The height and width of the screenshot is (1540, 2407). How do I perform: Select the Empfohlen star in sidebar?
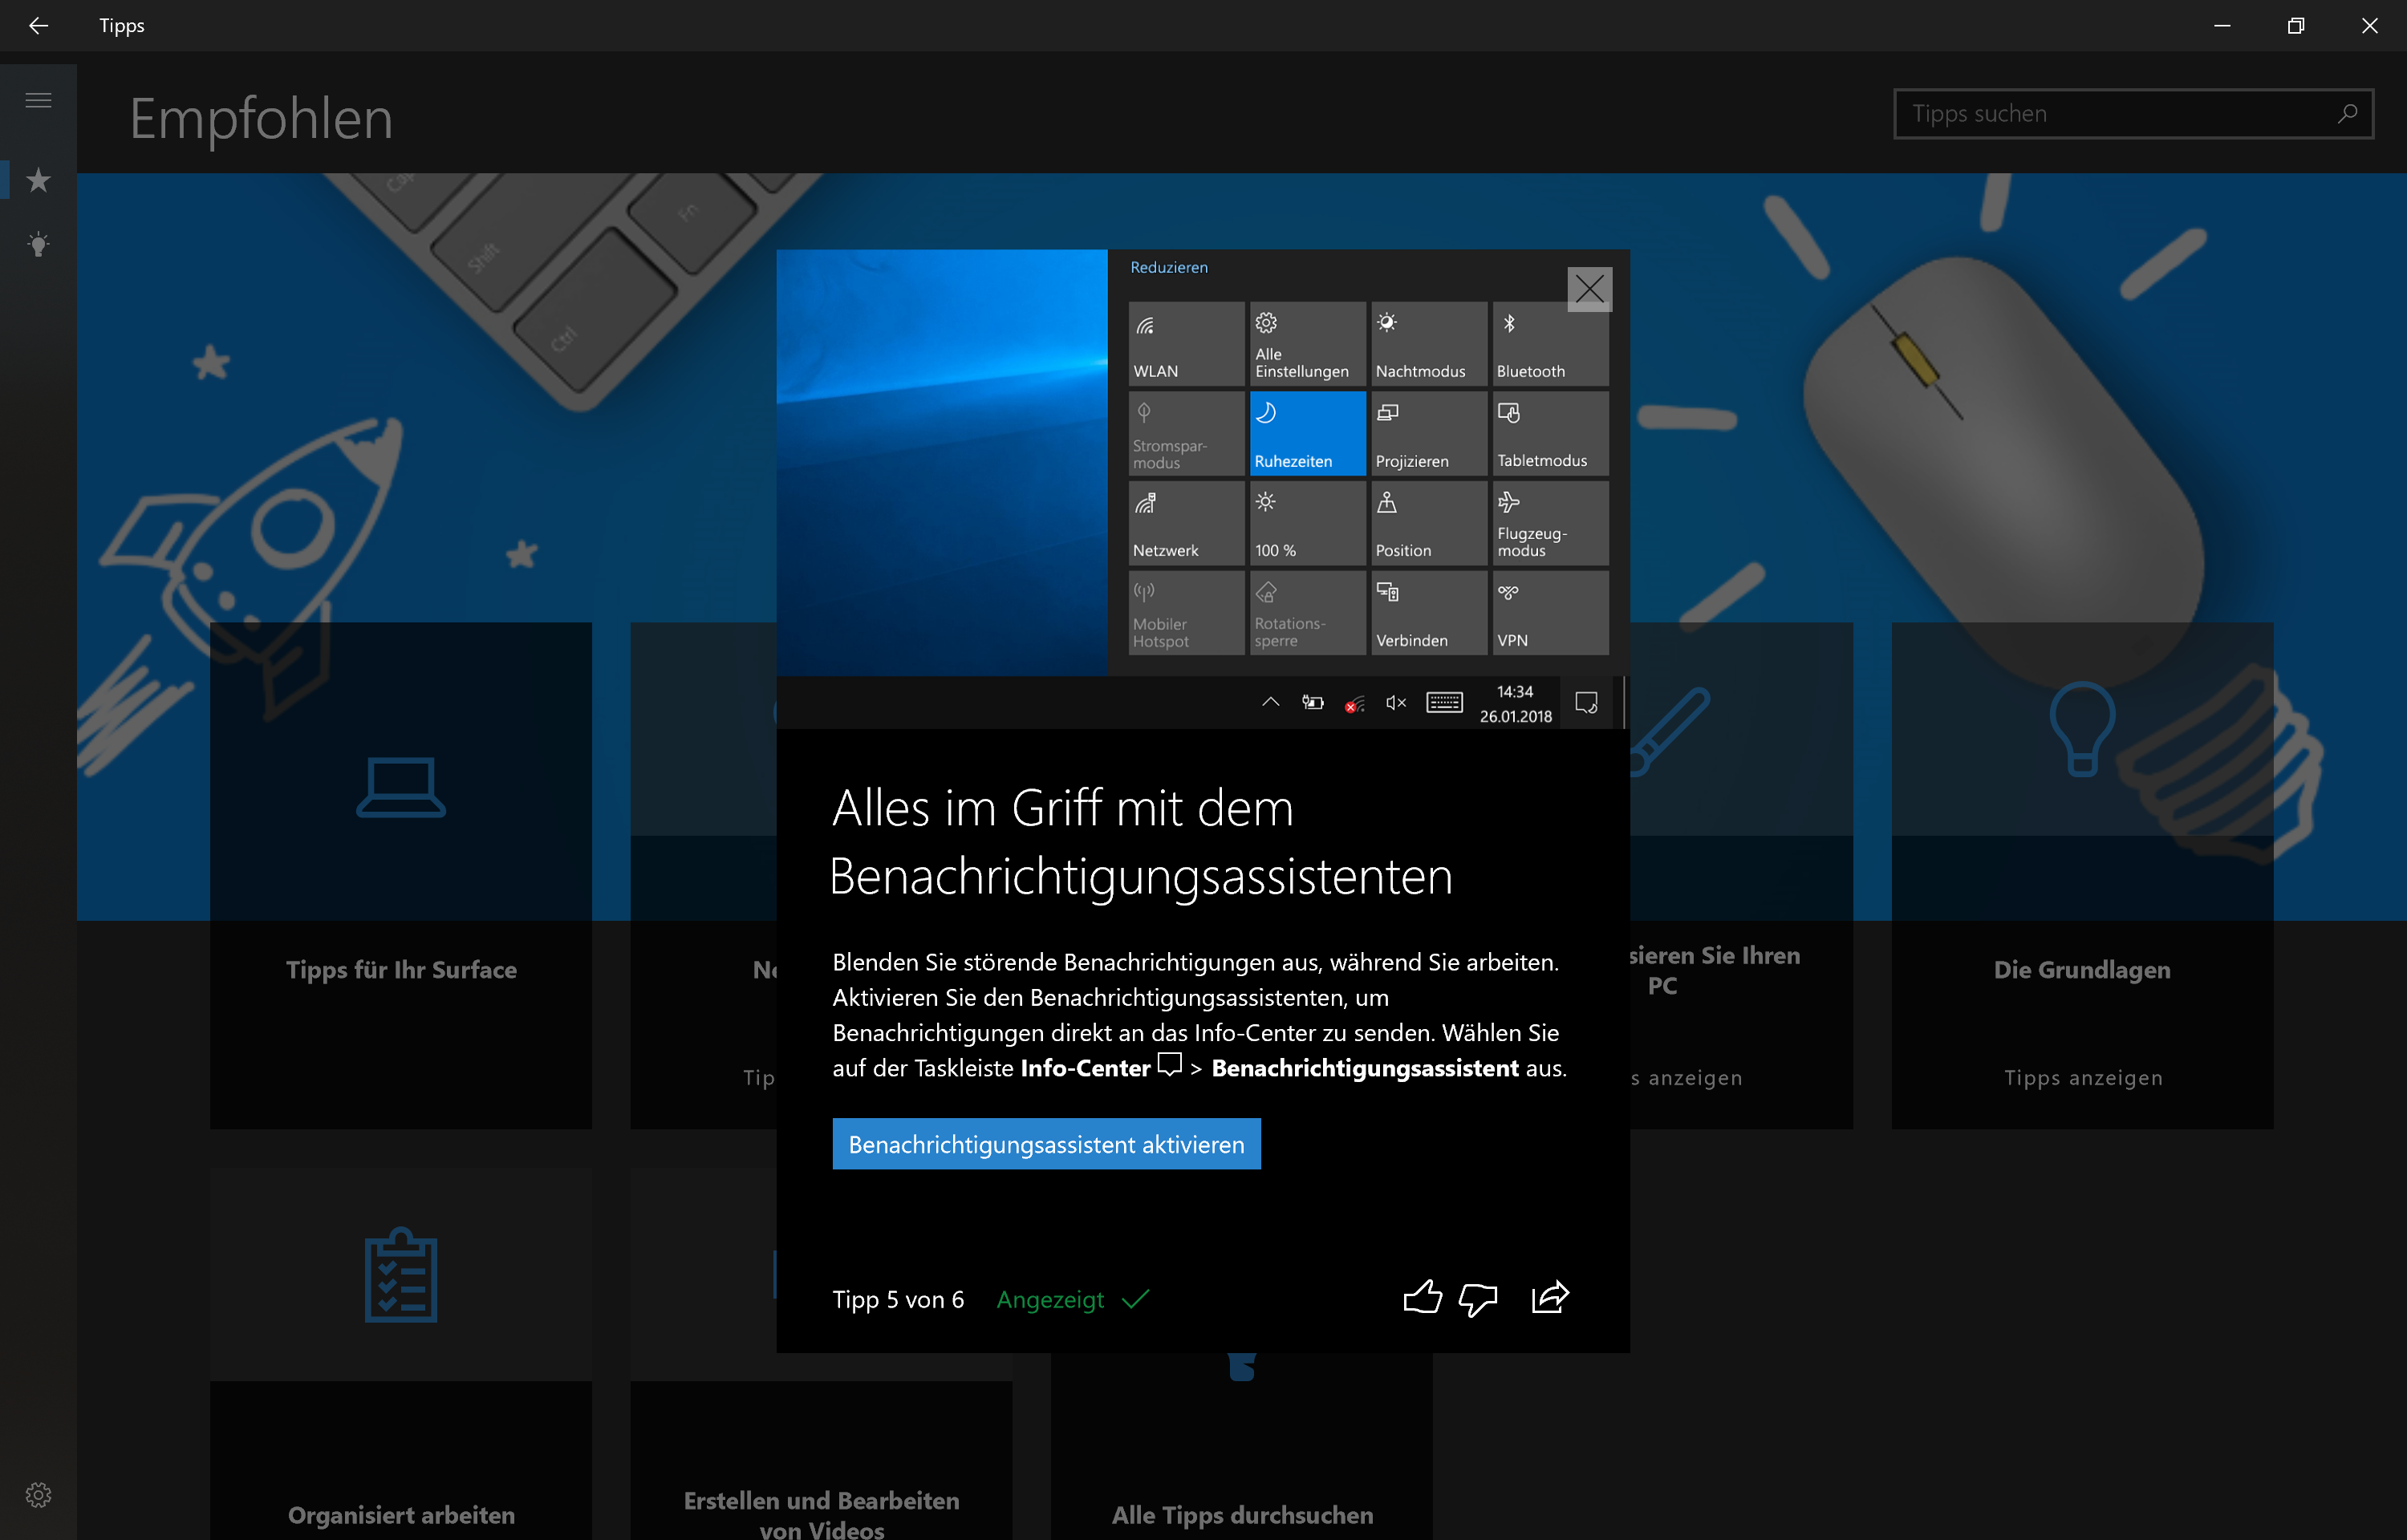click(38, 180)
